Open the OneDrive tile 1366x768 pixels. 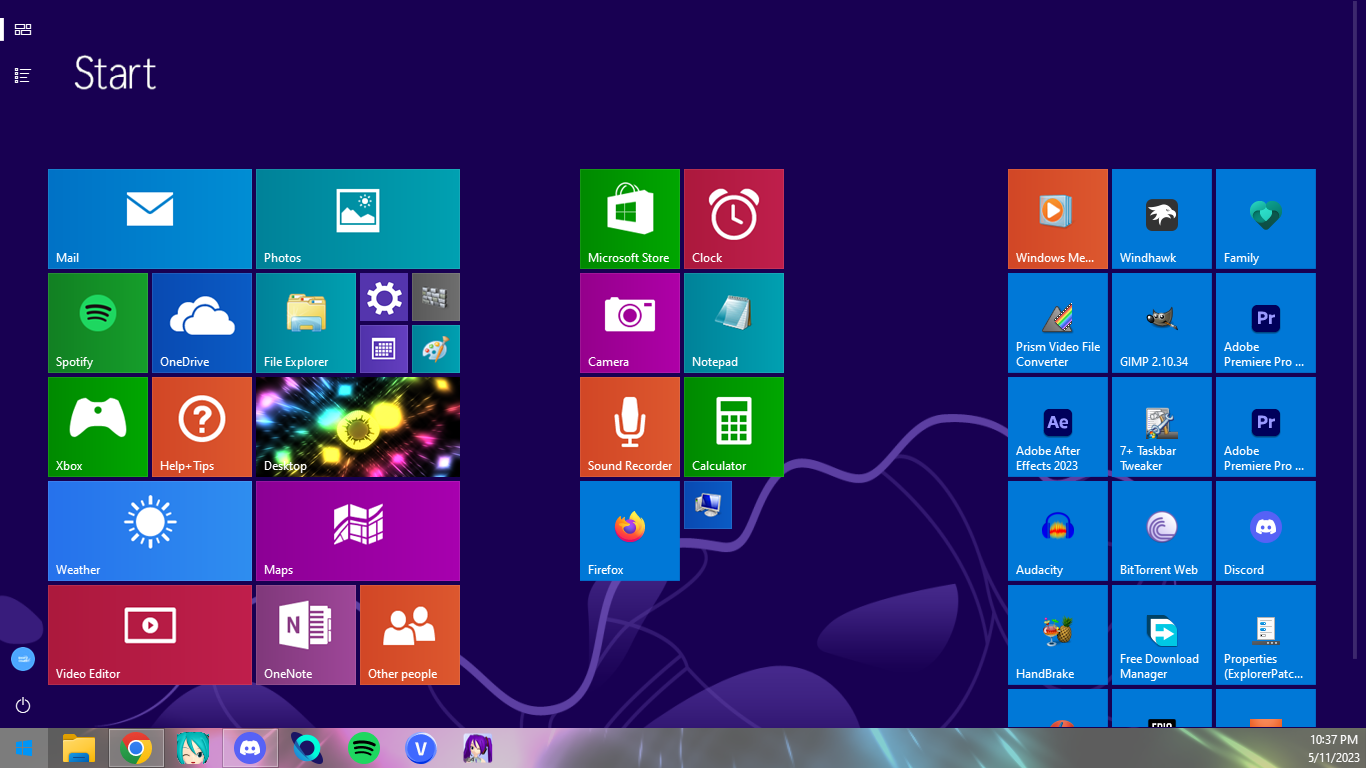[202, 323]
